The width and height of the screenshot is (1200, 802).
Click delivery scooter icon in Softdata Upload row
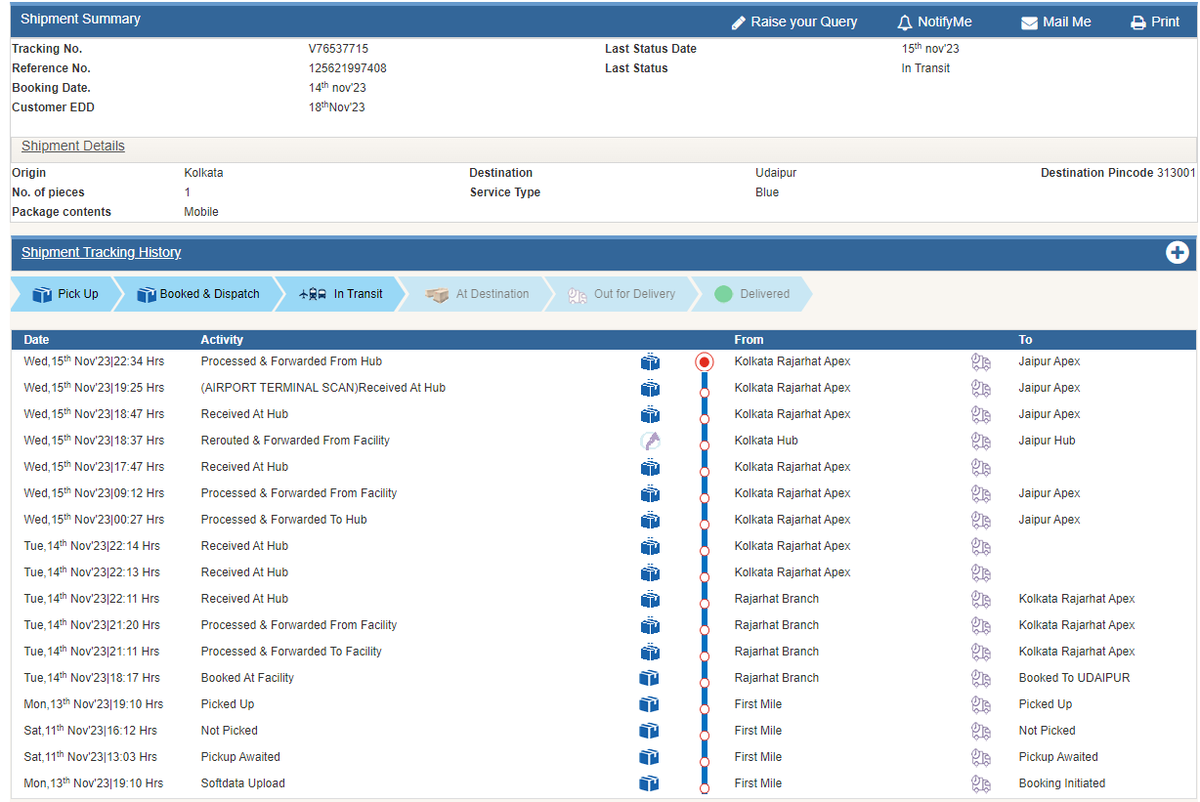point(981,784)
